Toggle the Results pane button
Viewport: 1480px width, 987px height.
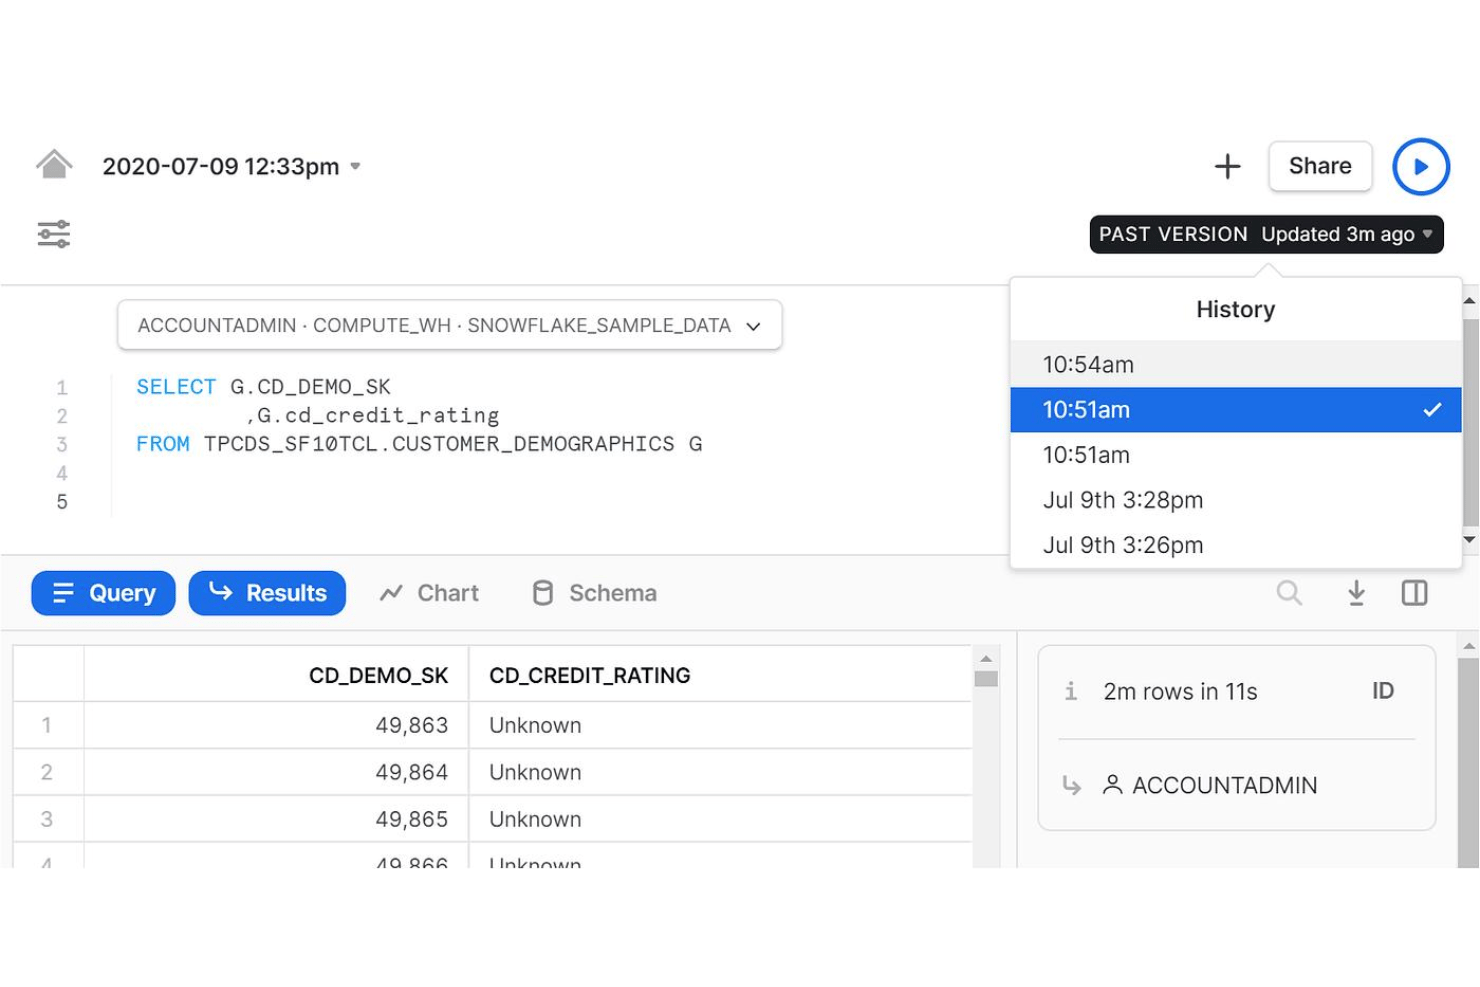(267, 593)
